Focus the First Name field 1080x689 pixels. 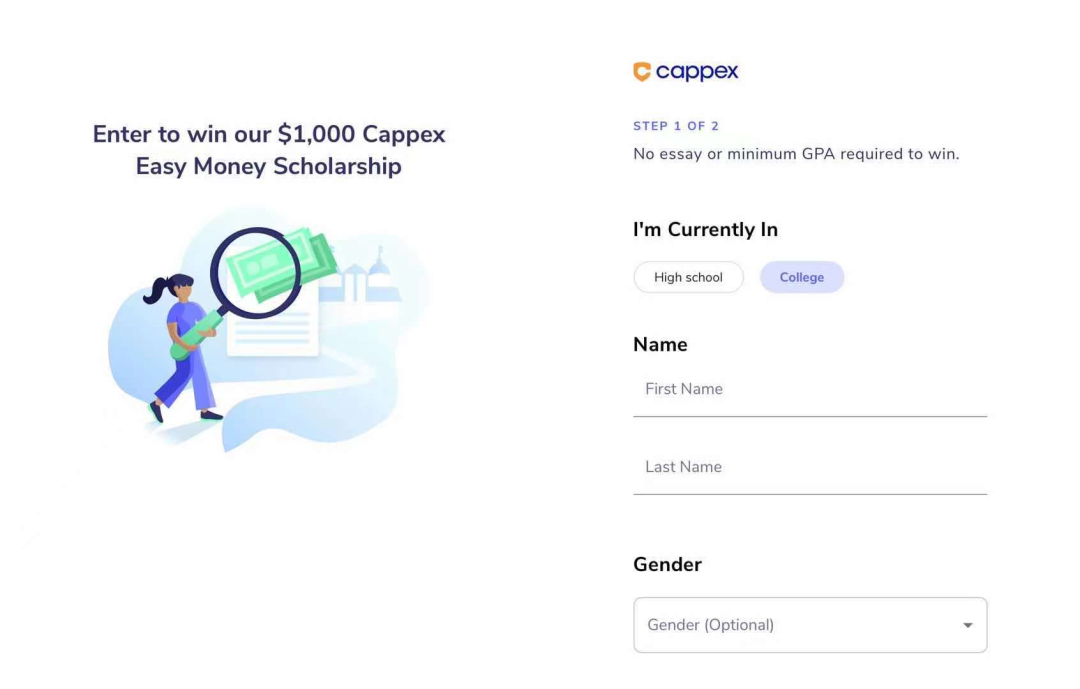(810, 390)
